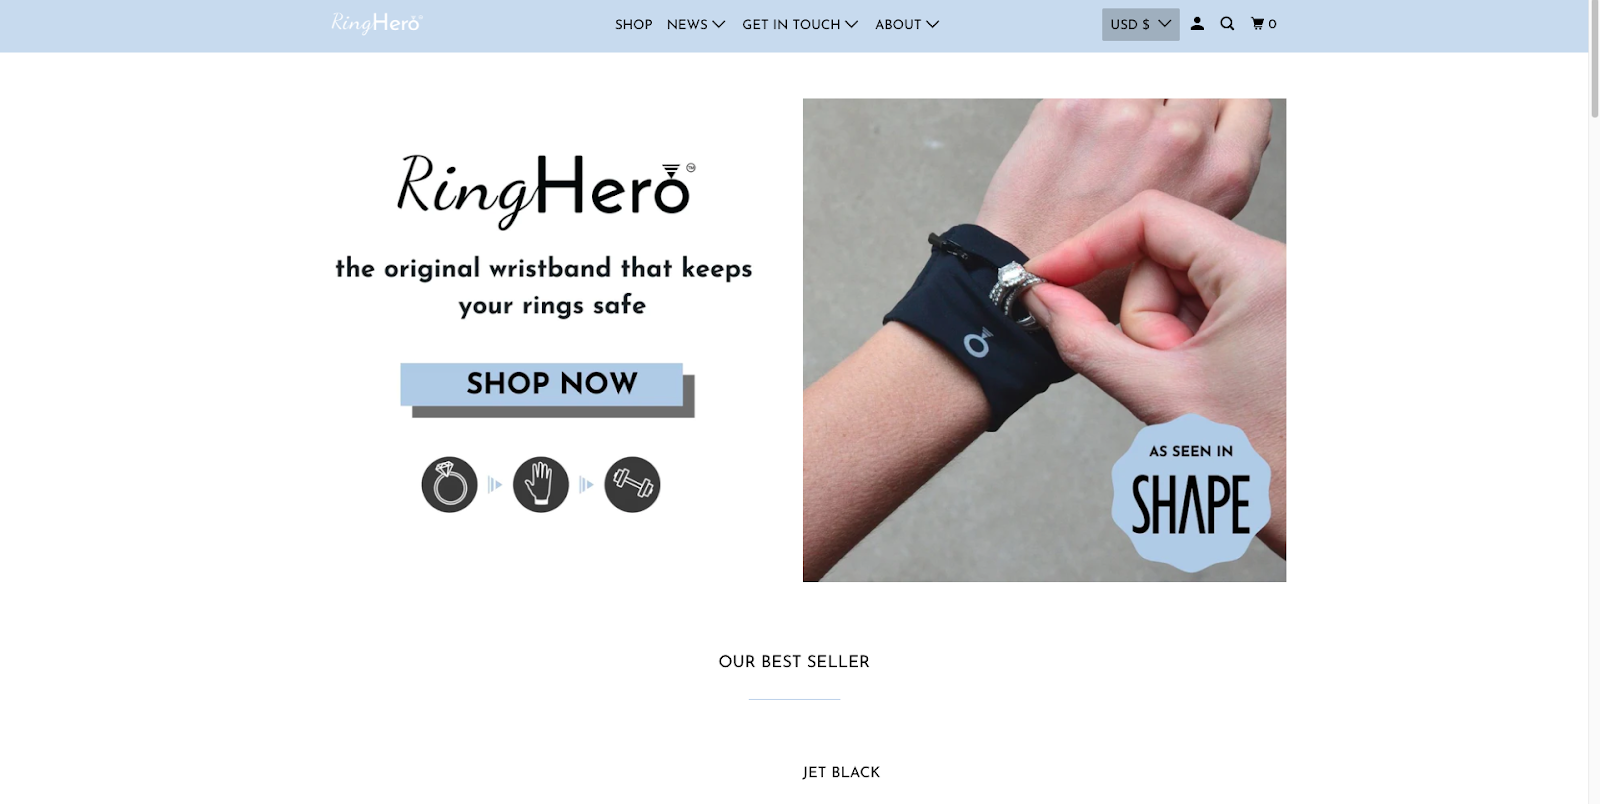Viewport: 1600px width, 804px height.
Task: Expand the NEWS menu dropdown
Action: 696,24
